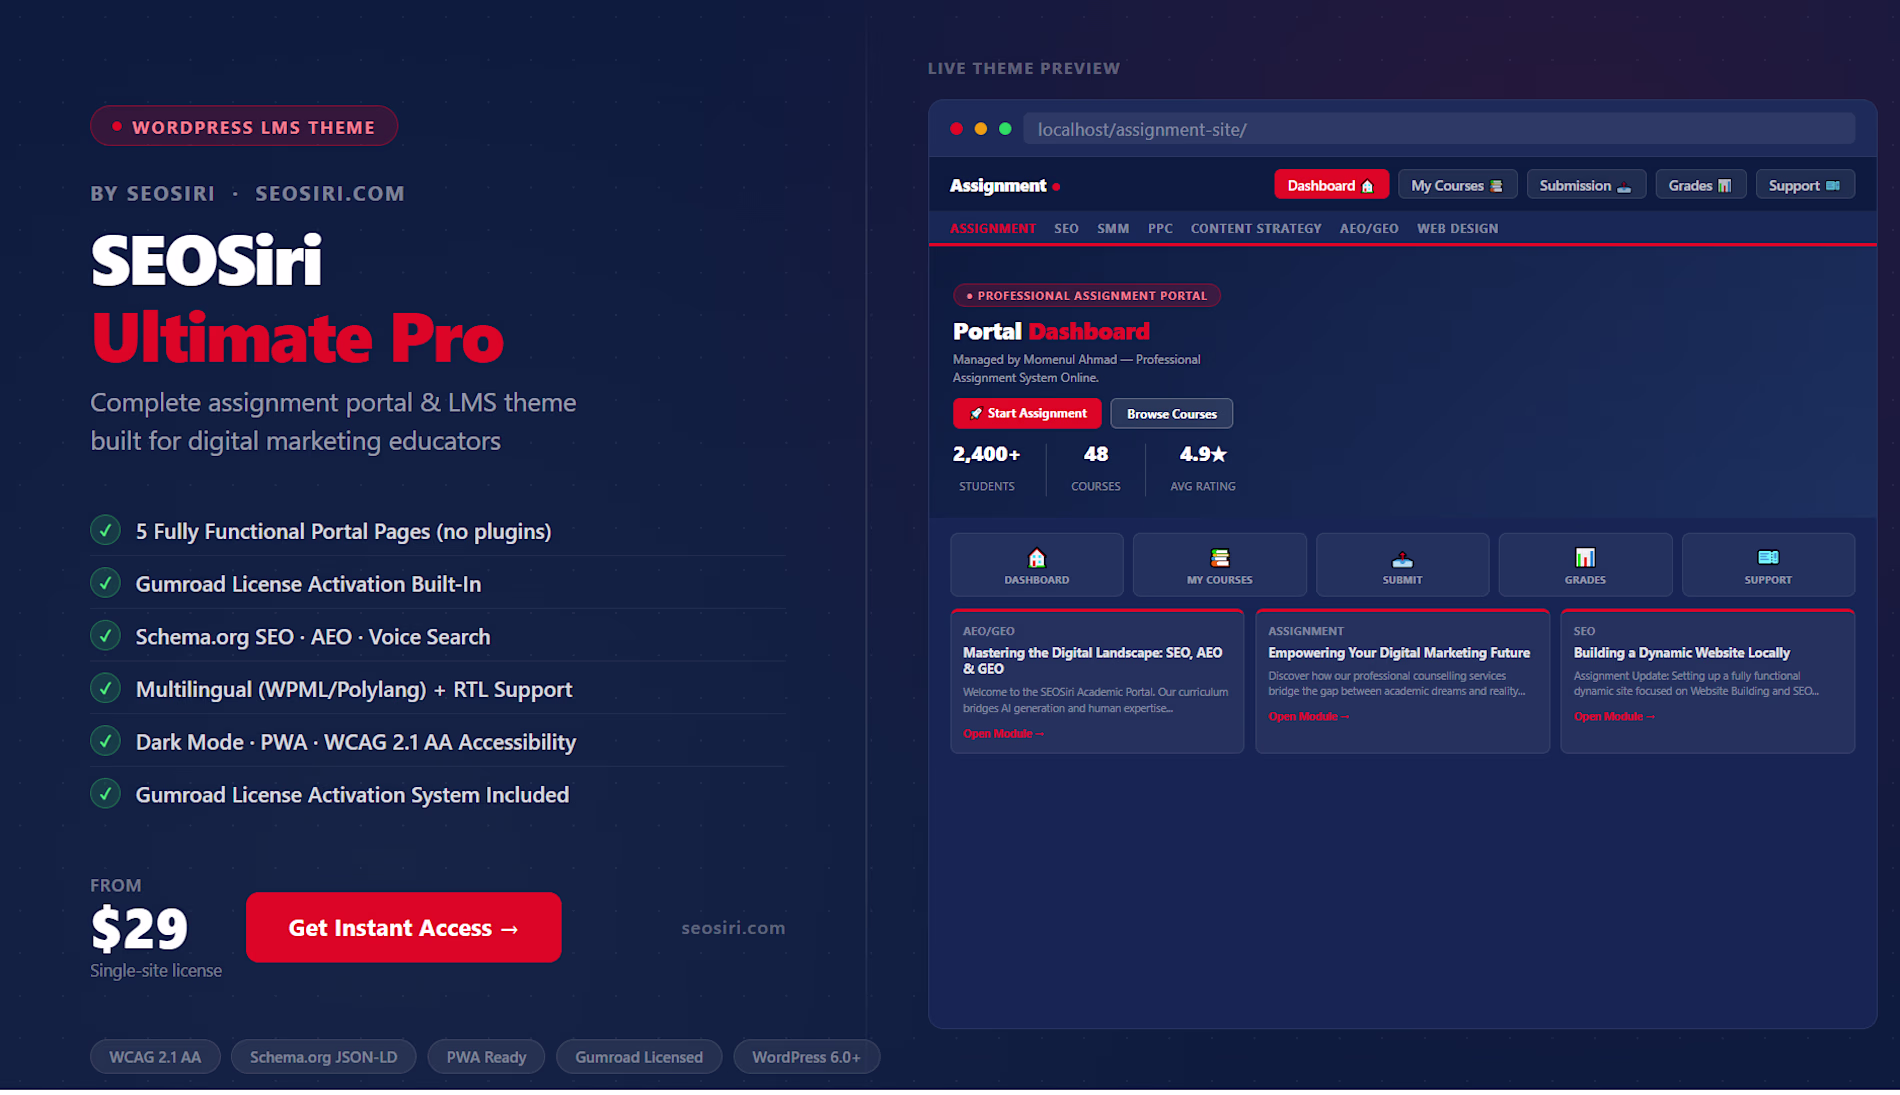Select the ASSIGNMENT category tab
Image resolution: width=1900 pixels, height=1095 pixels.
tap(993, 229)
